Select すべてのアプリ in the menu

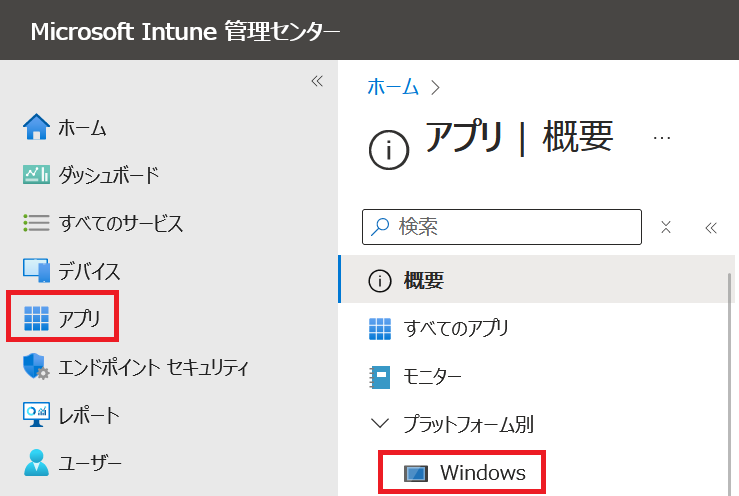coord(456,329)
